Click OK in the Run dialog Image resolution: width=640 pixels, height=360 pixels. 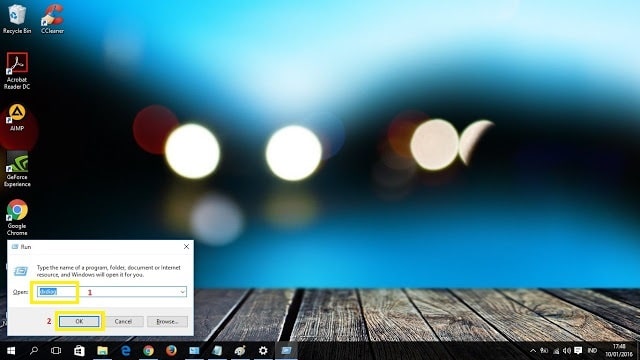click(79, 322)
